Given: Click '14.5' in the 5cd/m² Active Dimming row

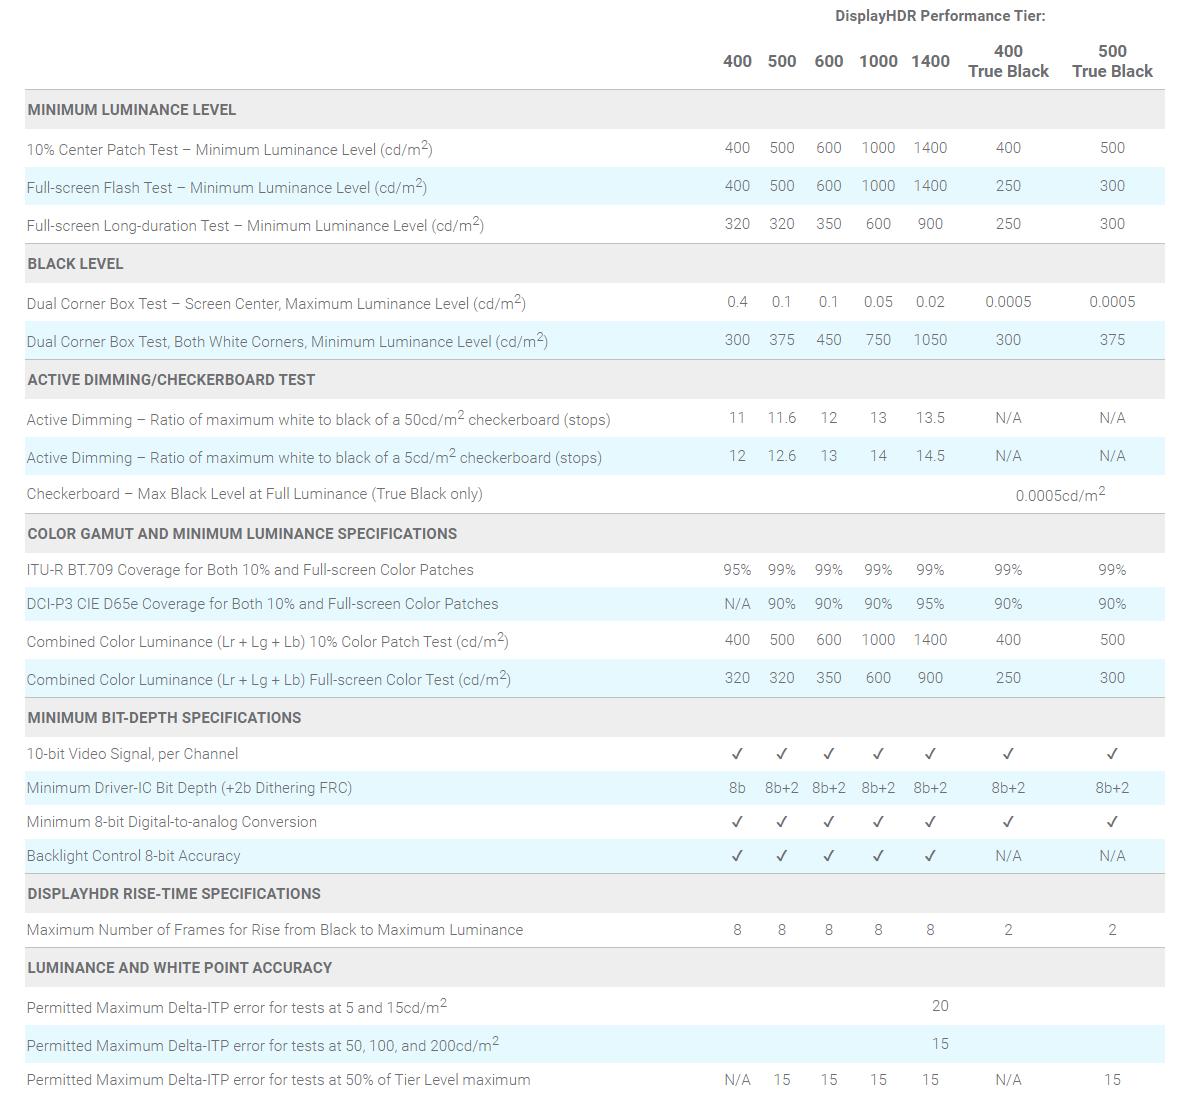Looking at the screenshot, I should 930,455.
